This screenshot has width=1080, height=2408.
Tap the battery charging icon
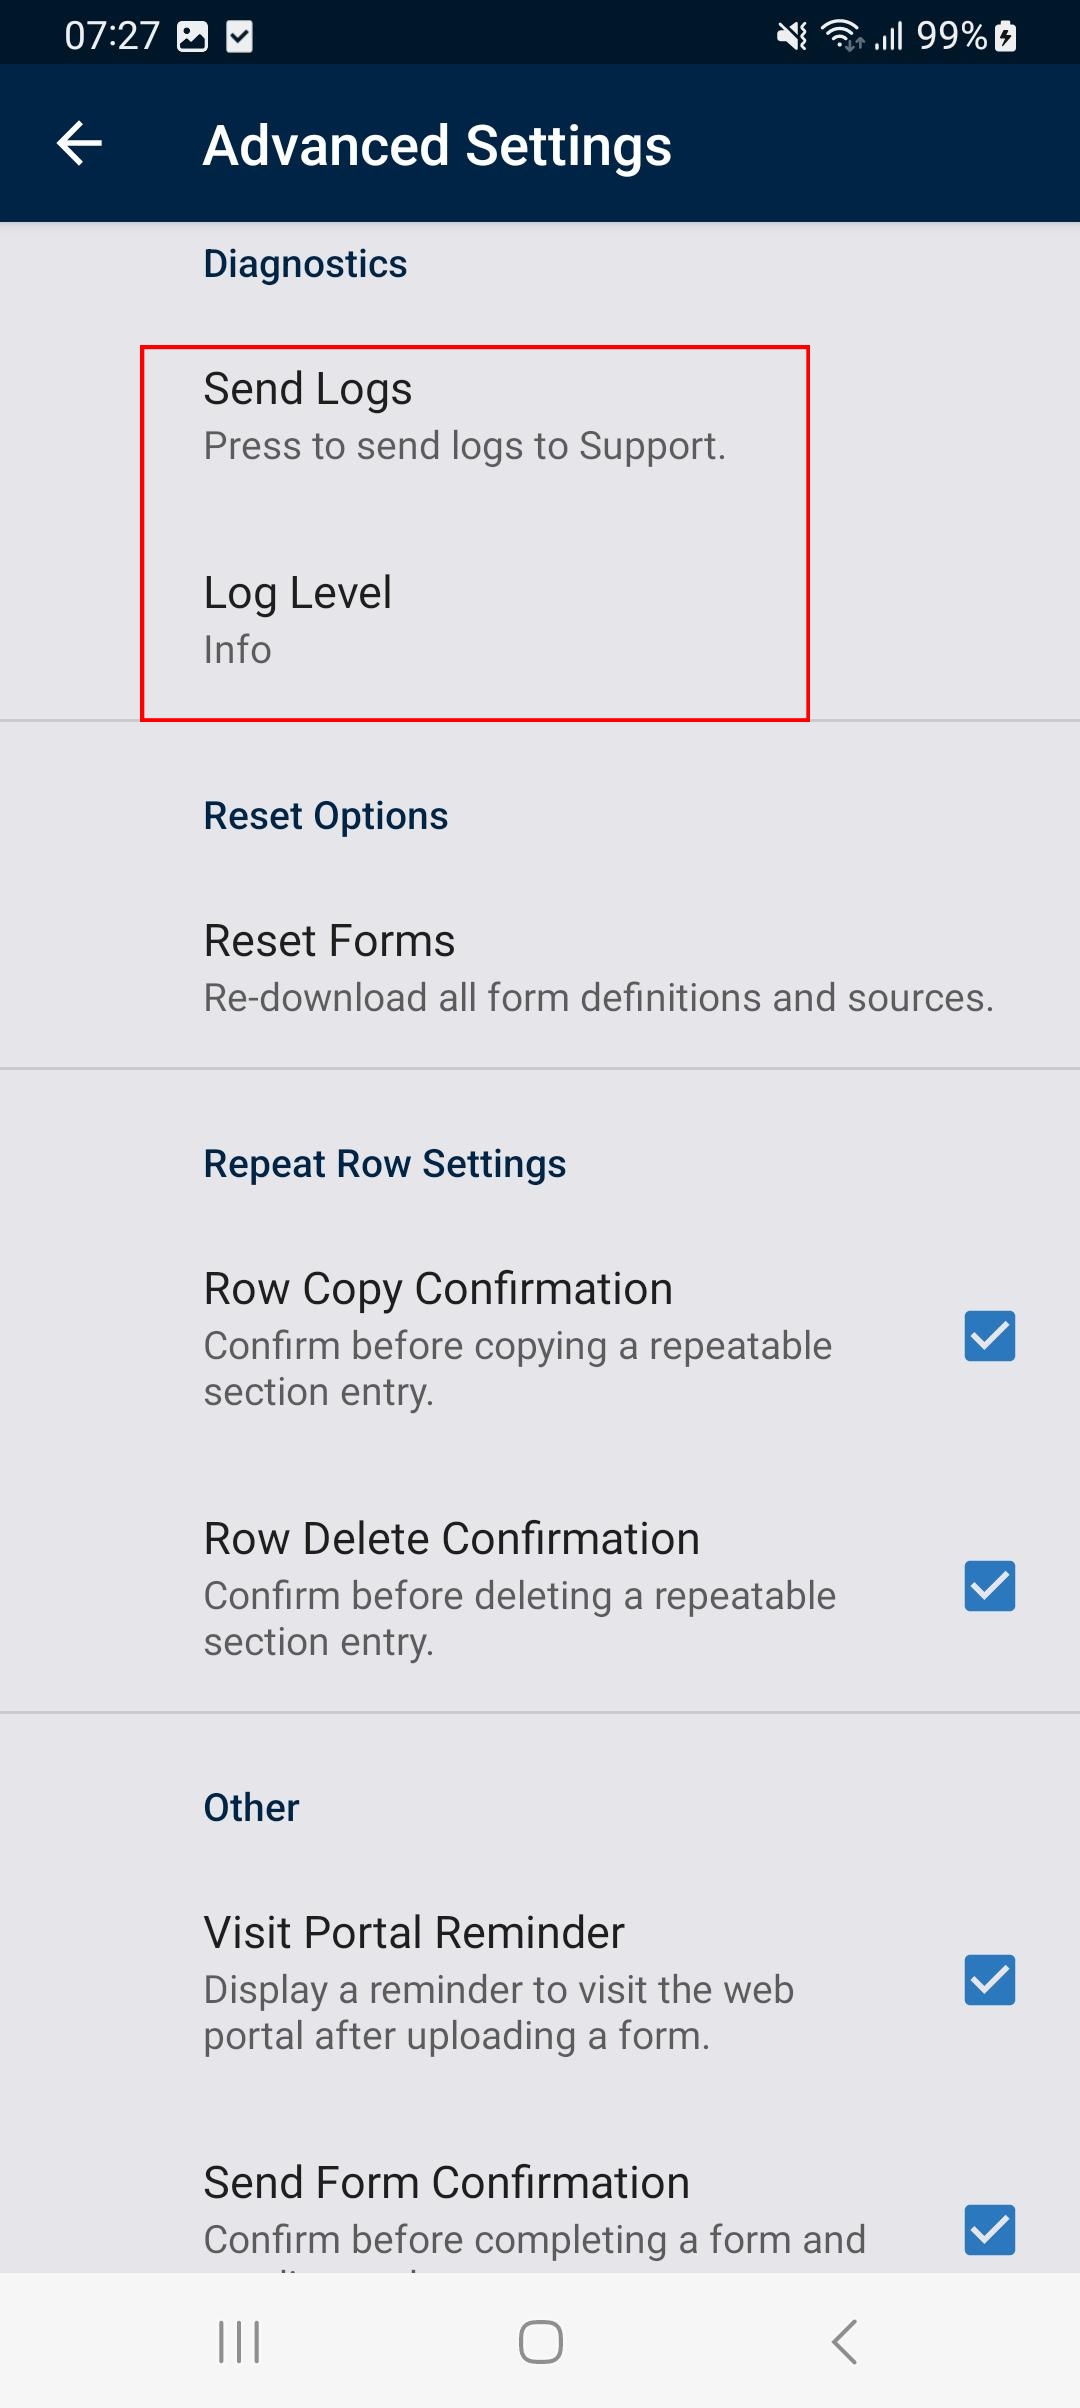(x=1006, y=37)
